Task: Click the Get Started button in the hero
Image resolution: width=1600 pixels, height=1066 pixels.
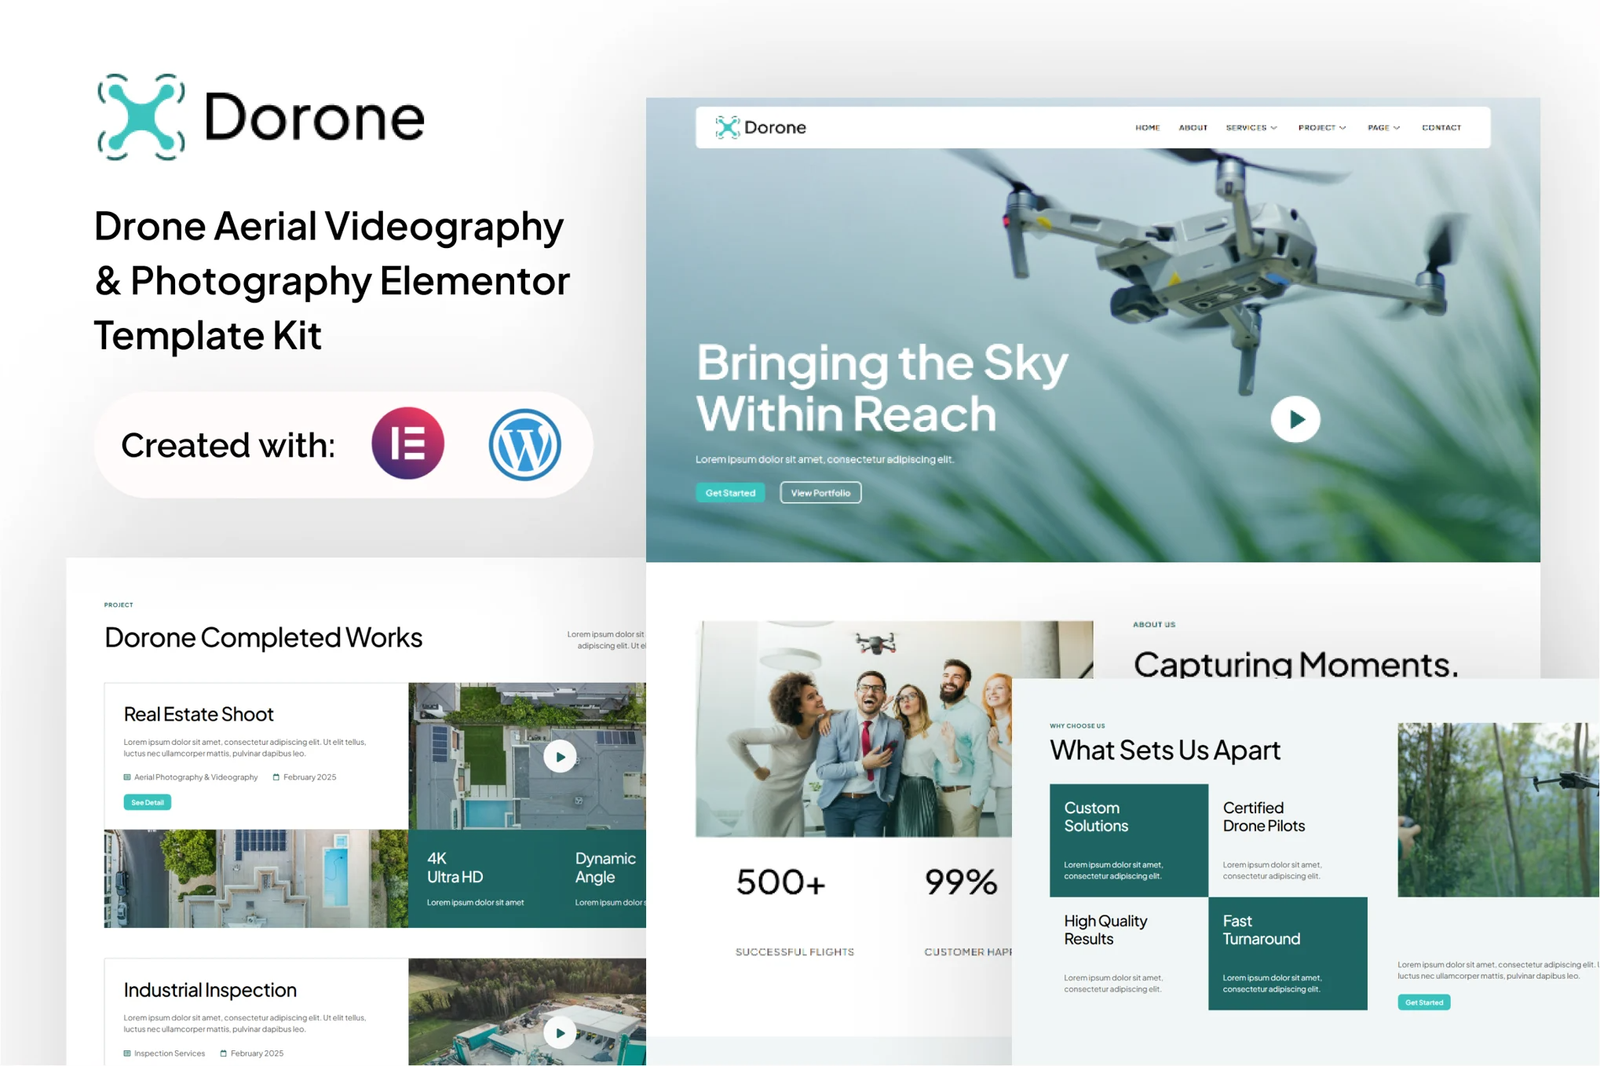Action: [x=730, y=492]
